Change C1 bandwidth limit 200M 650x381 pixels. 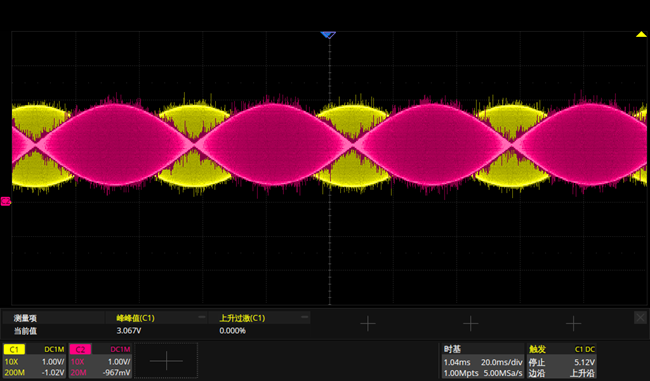[x=15, y=373]
